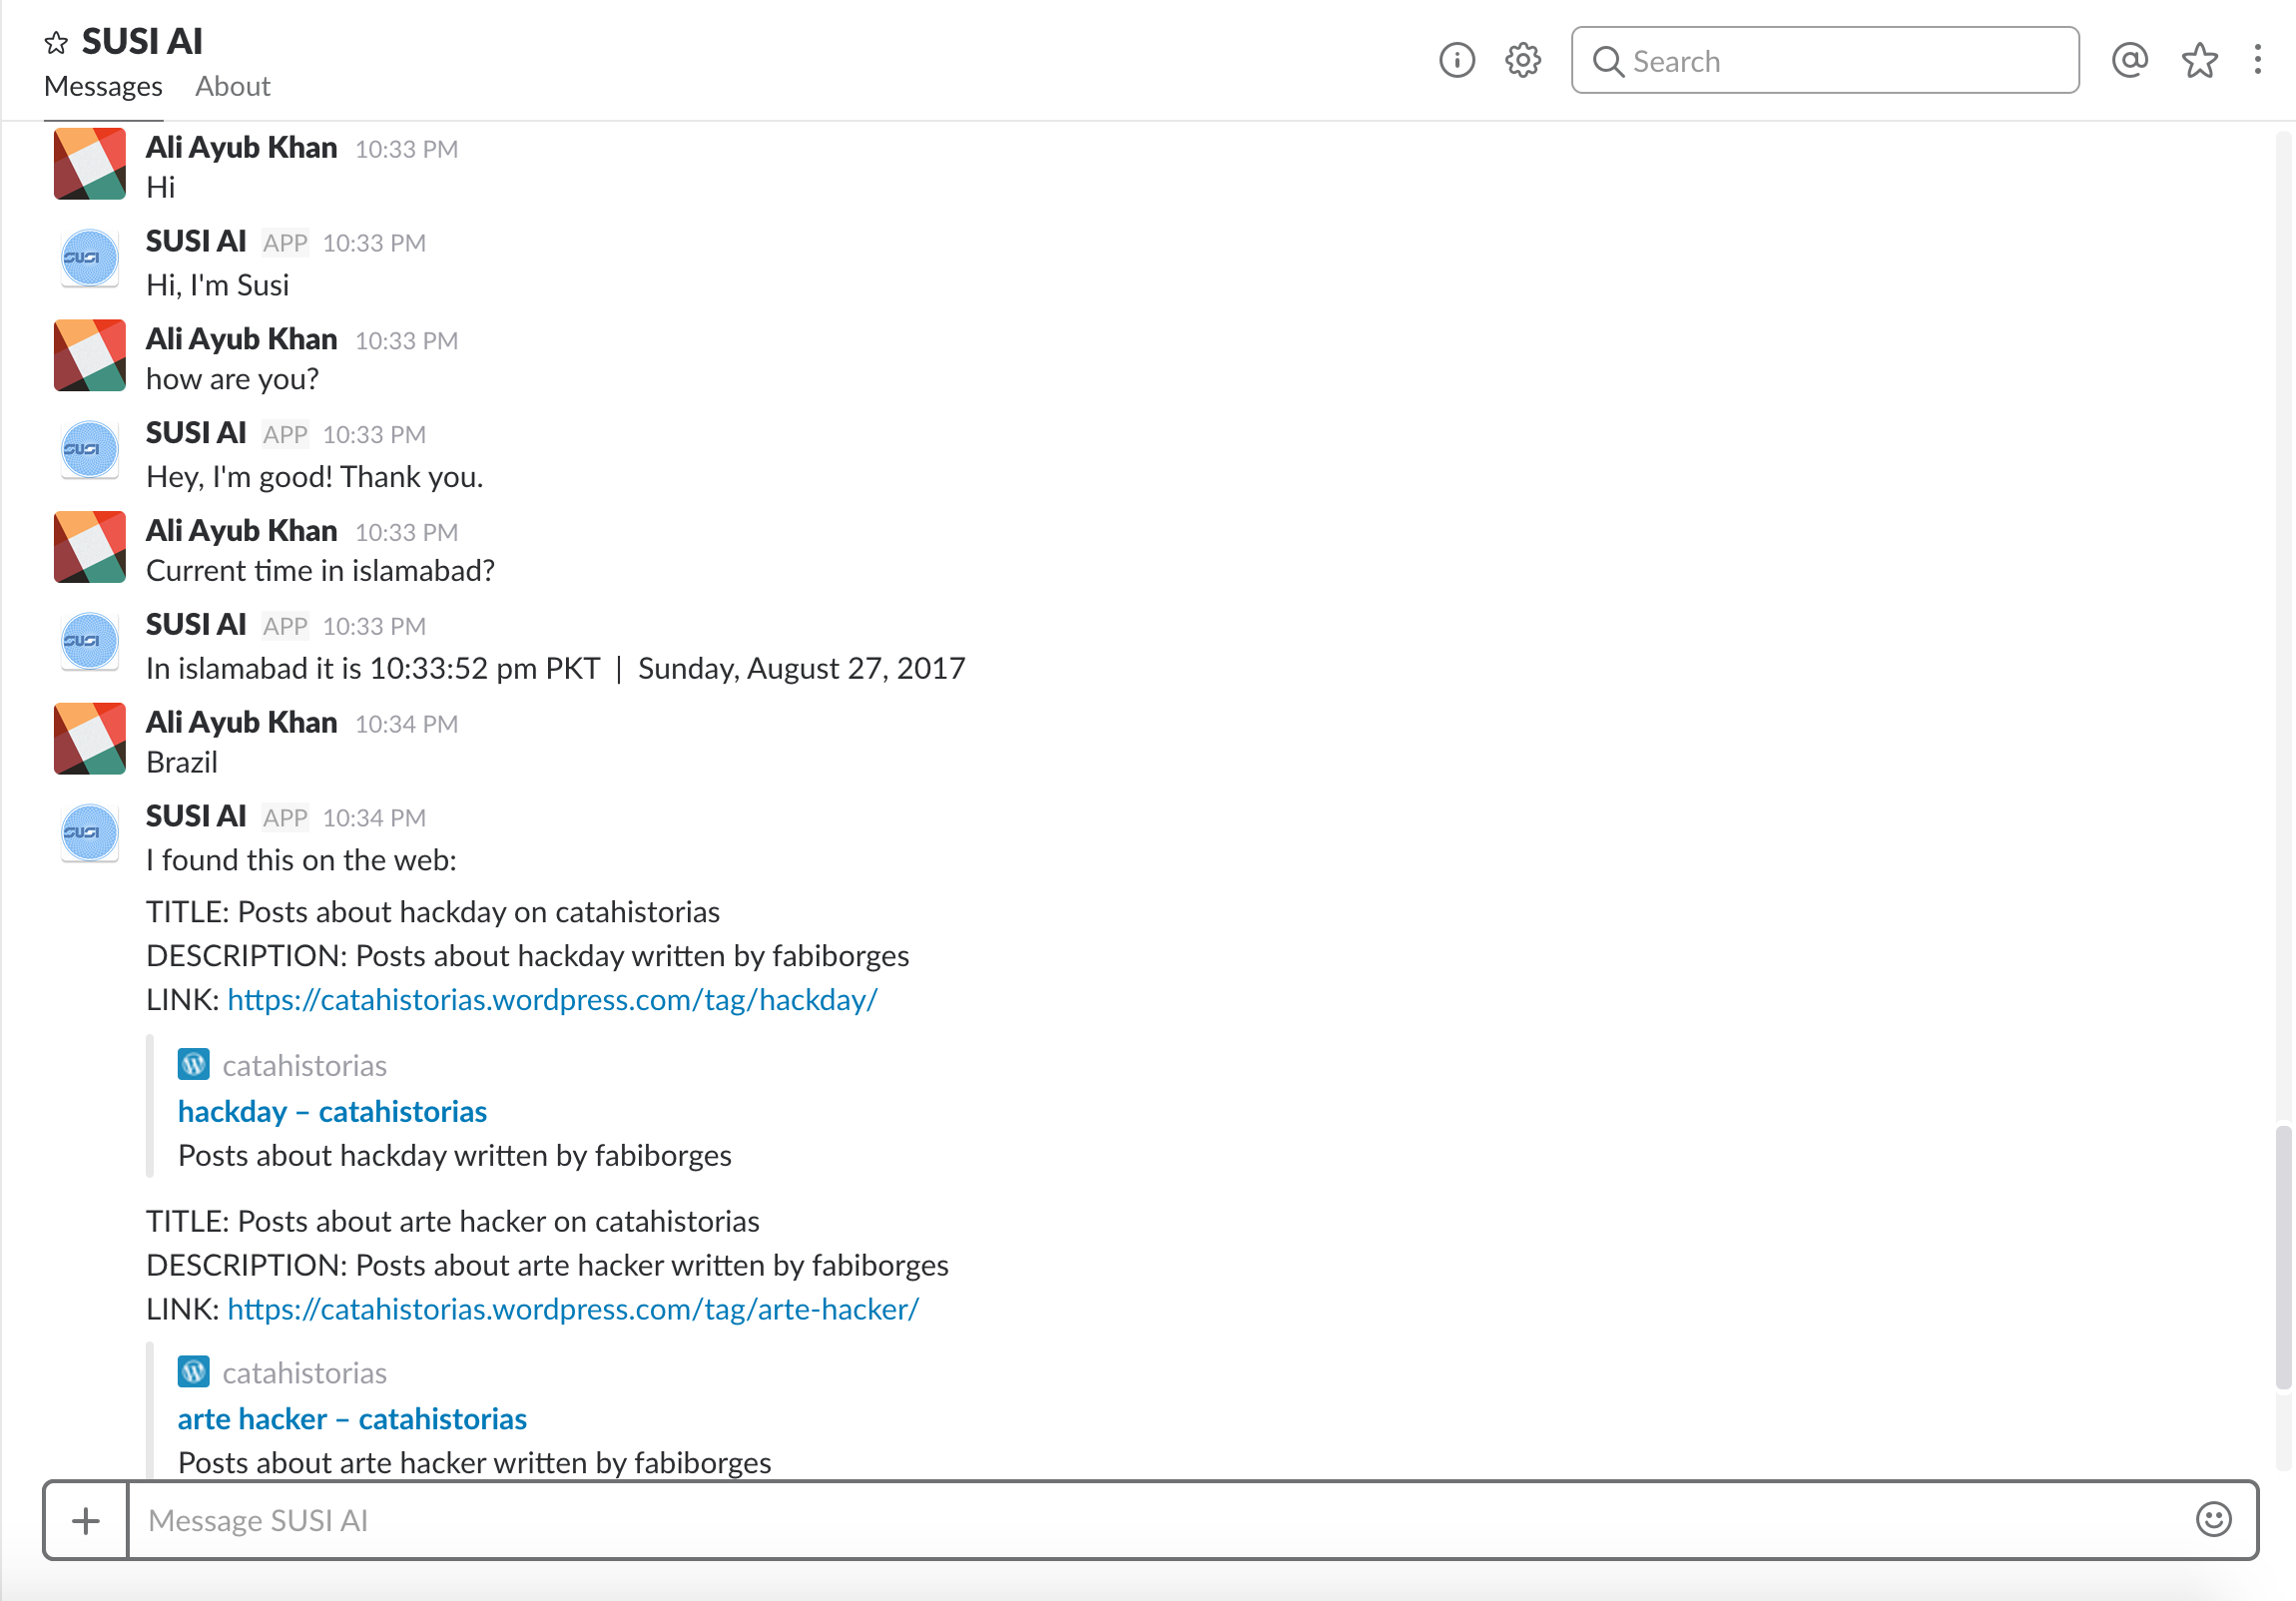2296x1601 pixels.
Task: Select the Messages tab
Action: 103,87
